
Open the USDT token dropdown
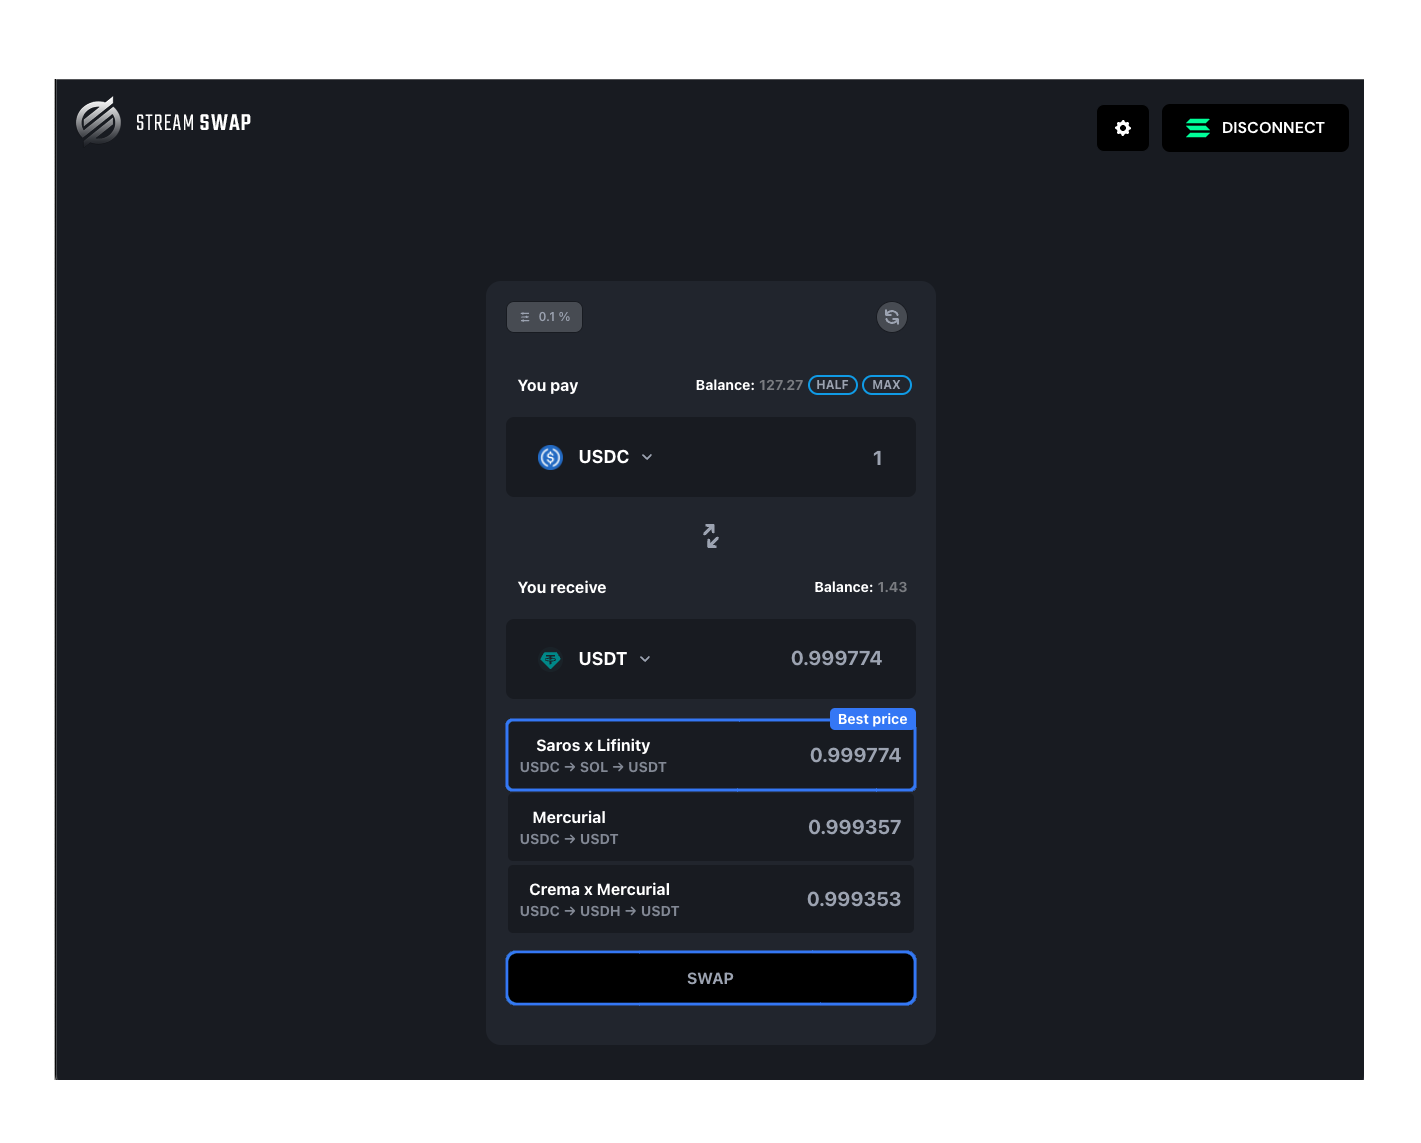tap(645, 659)
